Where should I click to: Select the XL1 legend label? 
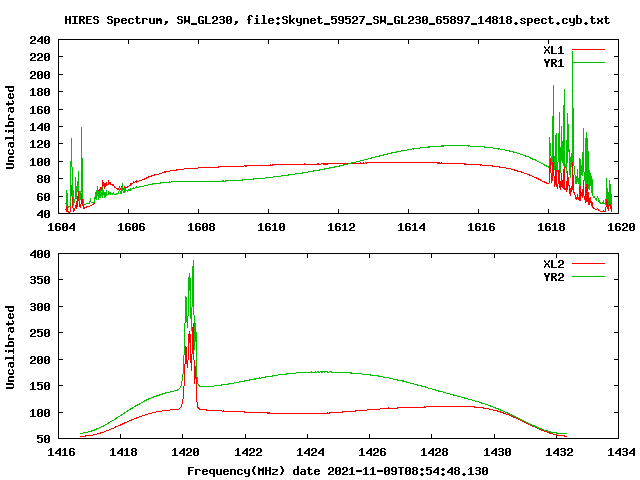tap(553, 50)
